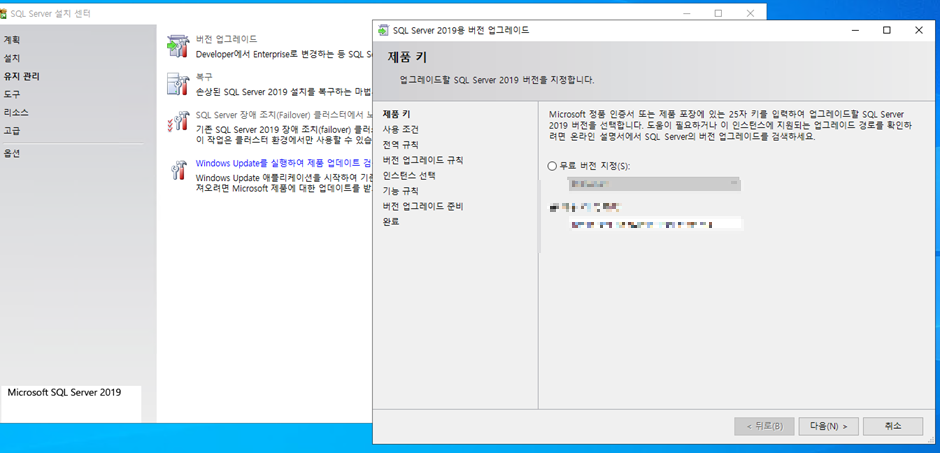This screenshot has width=940, height=453.
Task: Click the disabled < 뒤로(B) button
Action: [x=764, y=426]
